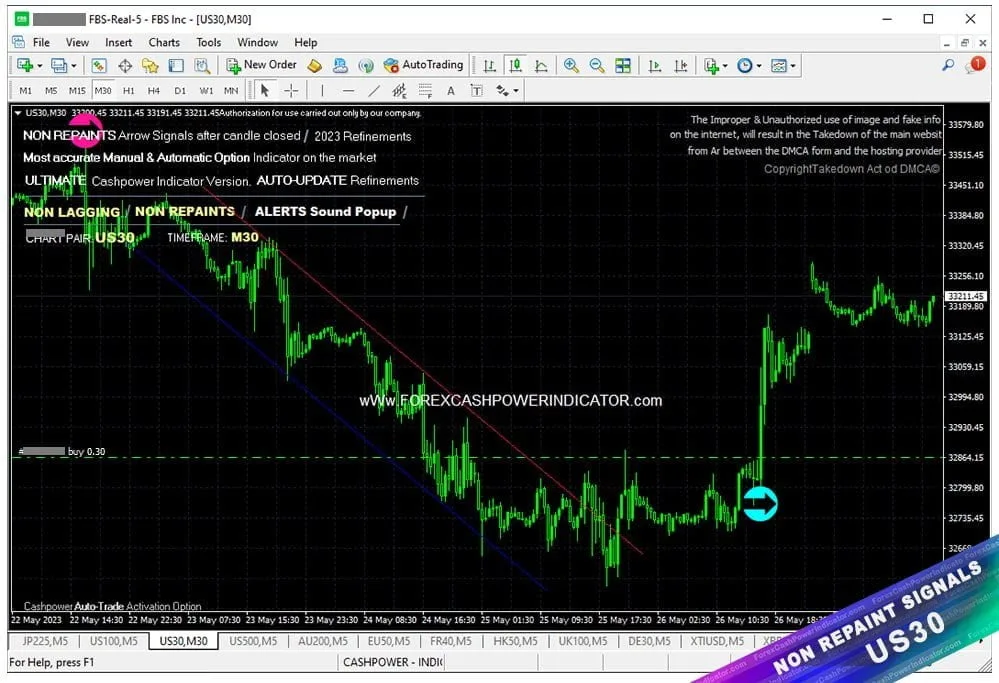Switch to the H1 timeframe
Screen dimensions: 999x683
(127, 90)
